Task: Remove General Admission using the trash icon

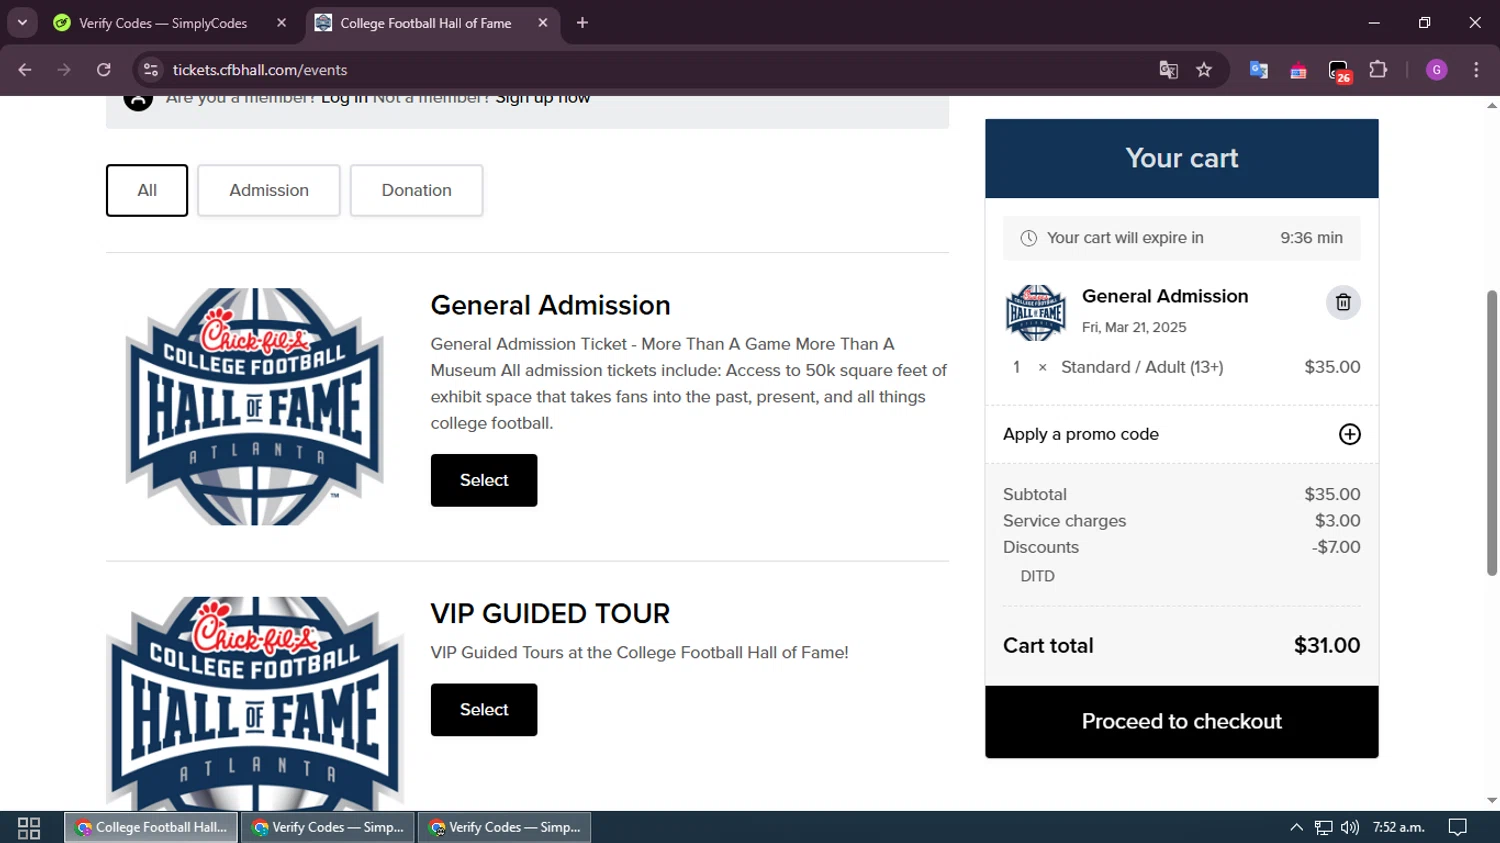Action: 1343,302
